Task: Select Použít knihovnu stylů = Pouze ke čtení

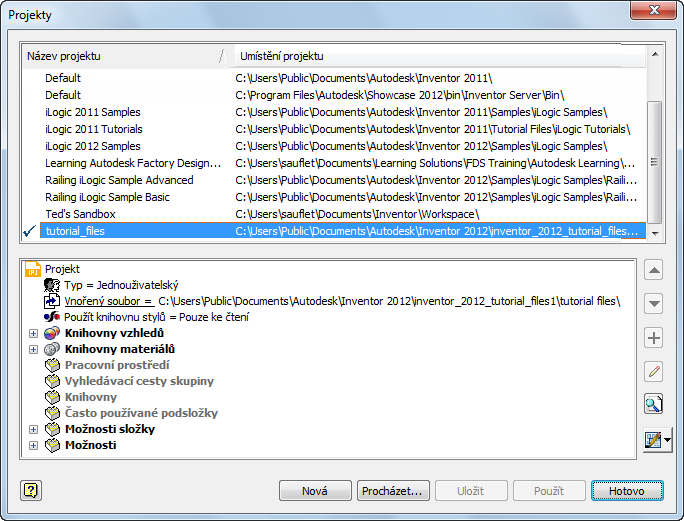Action: point(157,317)
